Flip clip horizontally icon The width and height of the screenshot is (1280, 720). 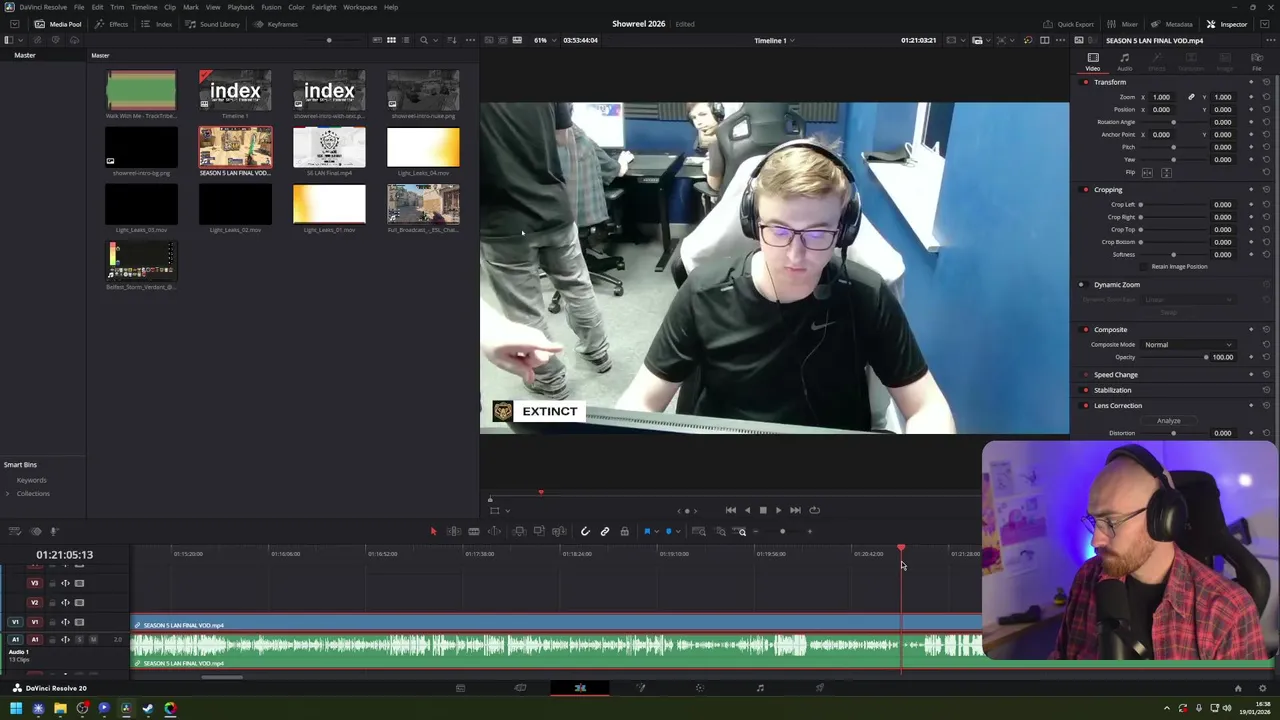coord(1147,173)
